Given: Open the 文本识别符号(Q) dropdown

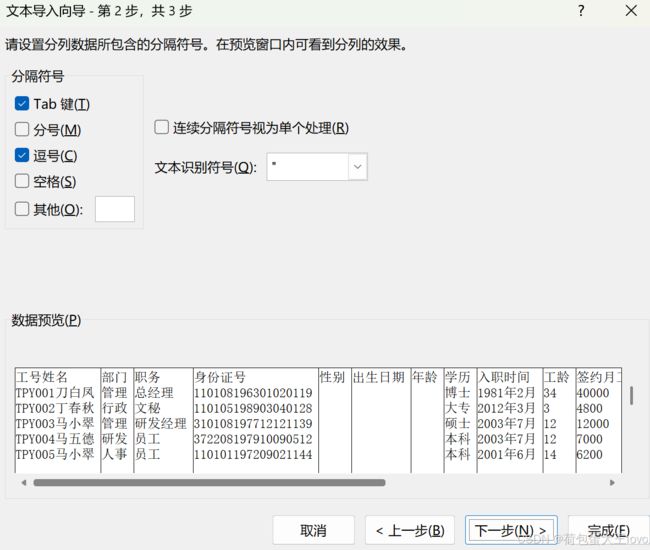Looking at the screenshot, I should tap(357, 167).
